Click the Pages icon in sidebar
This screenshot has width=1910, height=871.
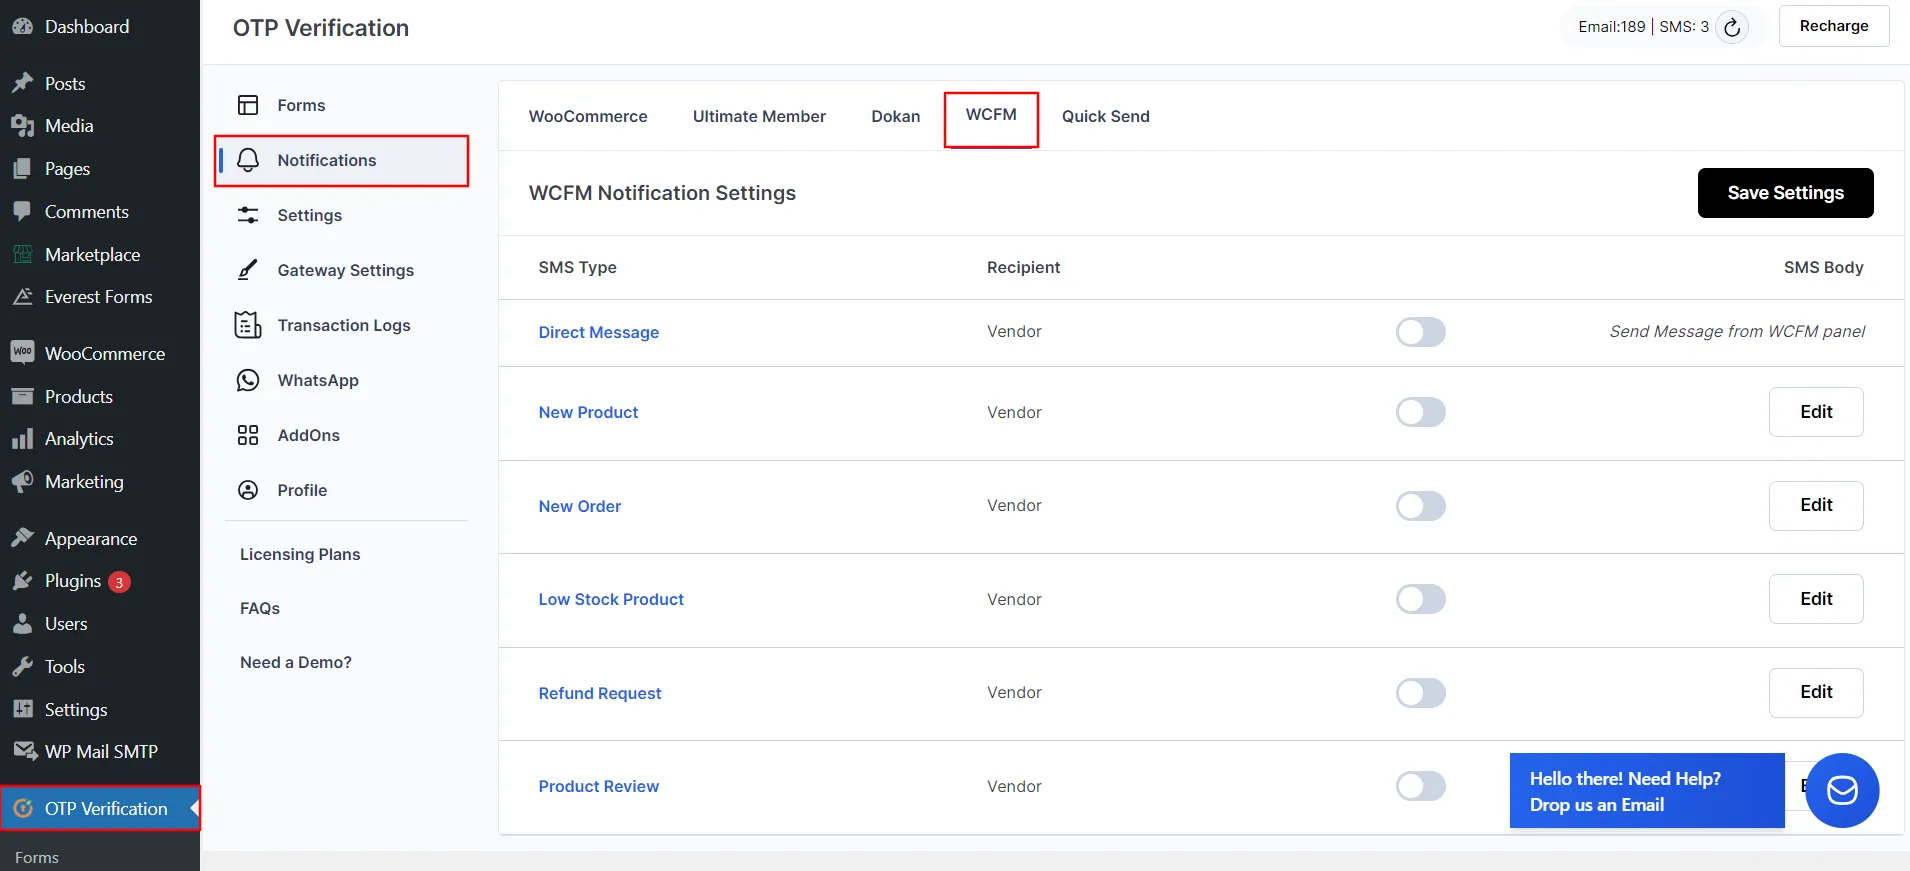pos(23,169)
